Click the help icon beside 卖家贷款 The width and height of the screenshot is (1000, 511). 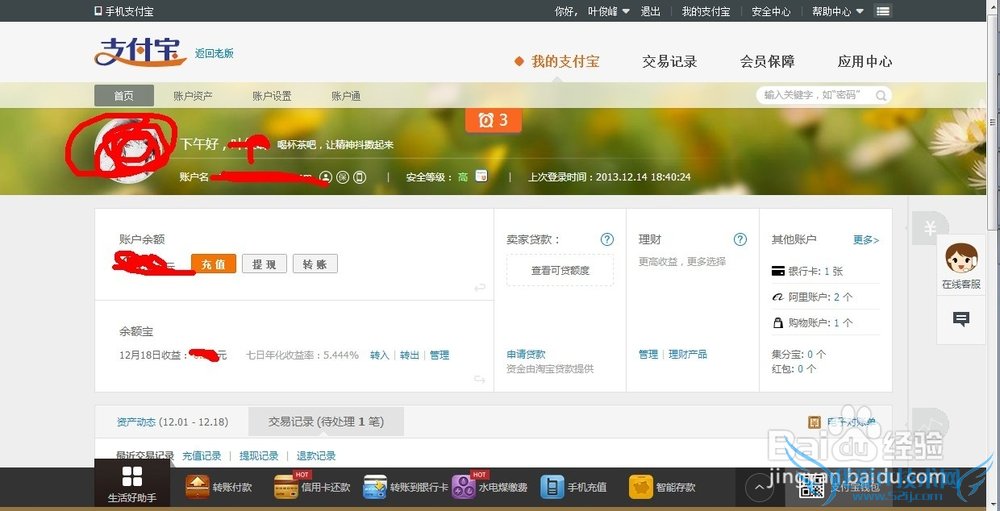click(607, 239)
